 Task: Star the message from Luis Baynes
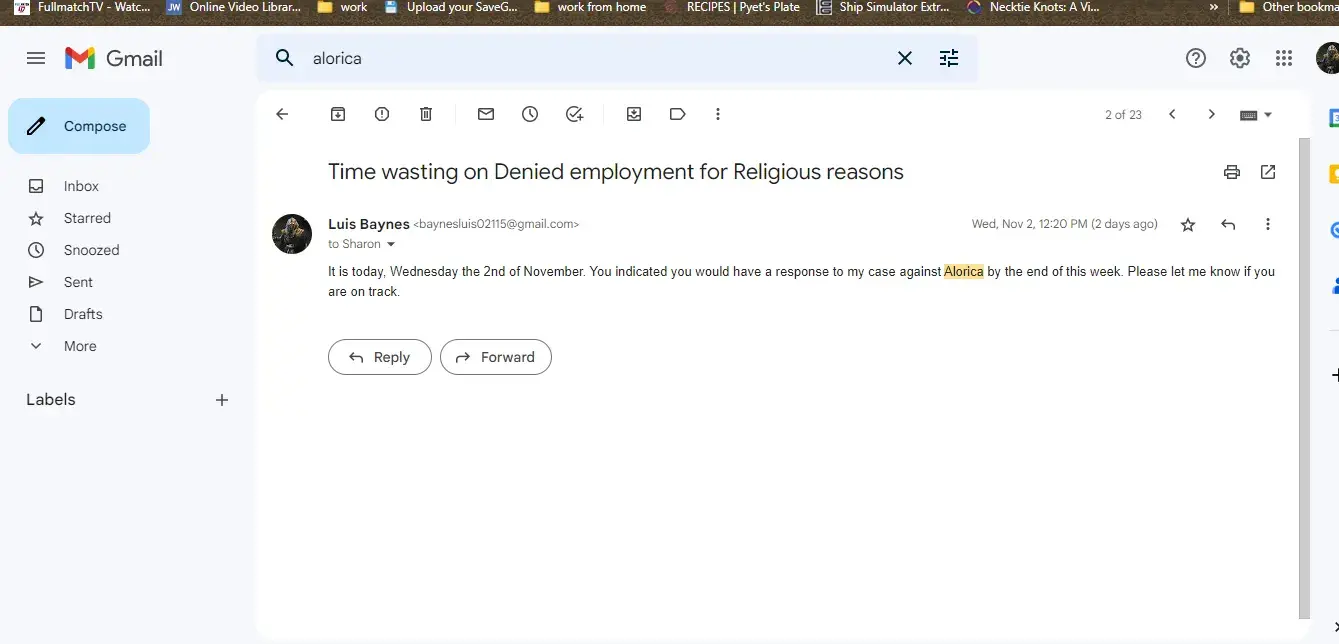1188,225
